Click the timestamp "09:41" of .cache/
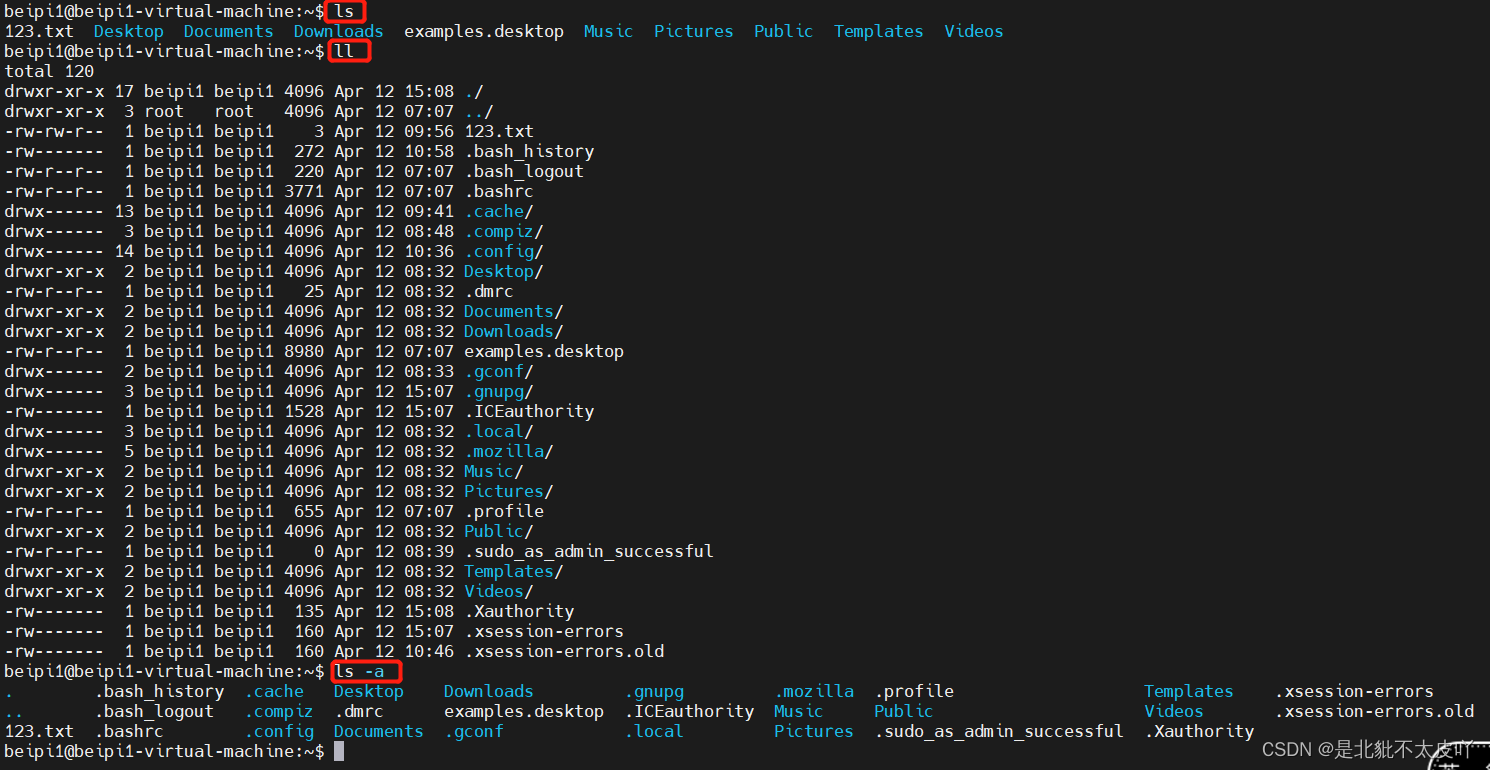Screen dimensions: 1490x770 (429, 211)
